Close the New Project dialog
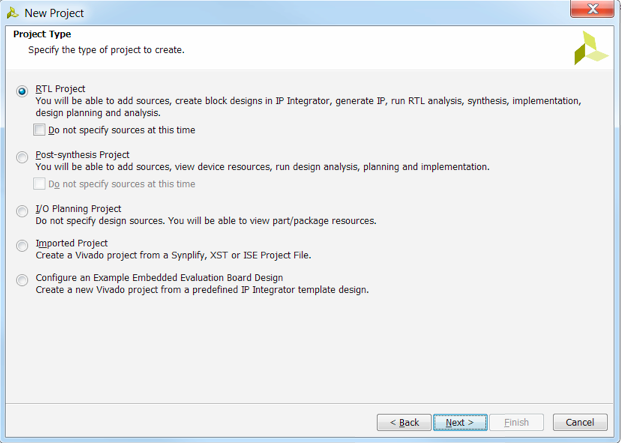Screen dimensions: 621x443 point(592,9)
